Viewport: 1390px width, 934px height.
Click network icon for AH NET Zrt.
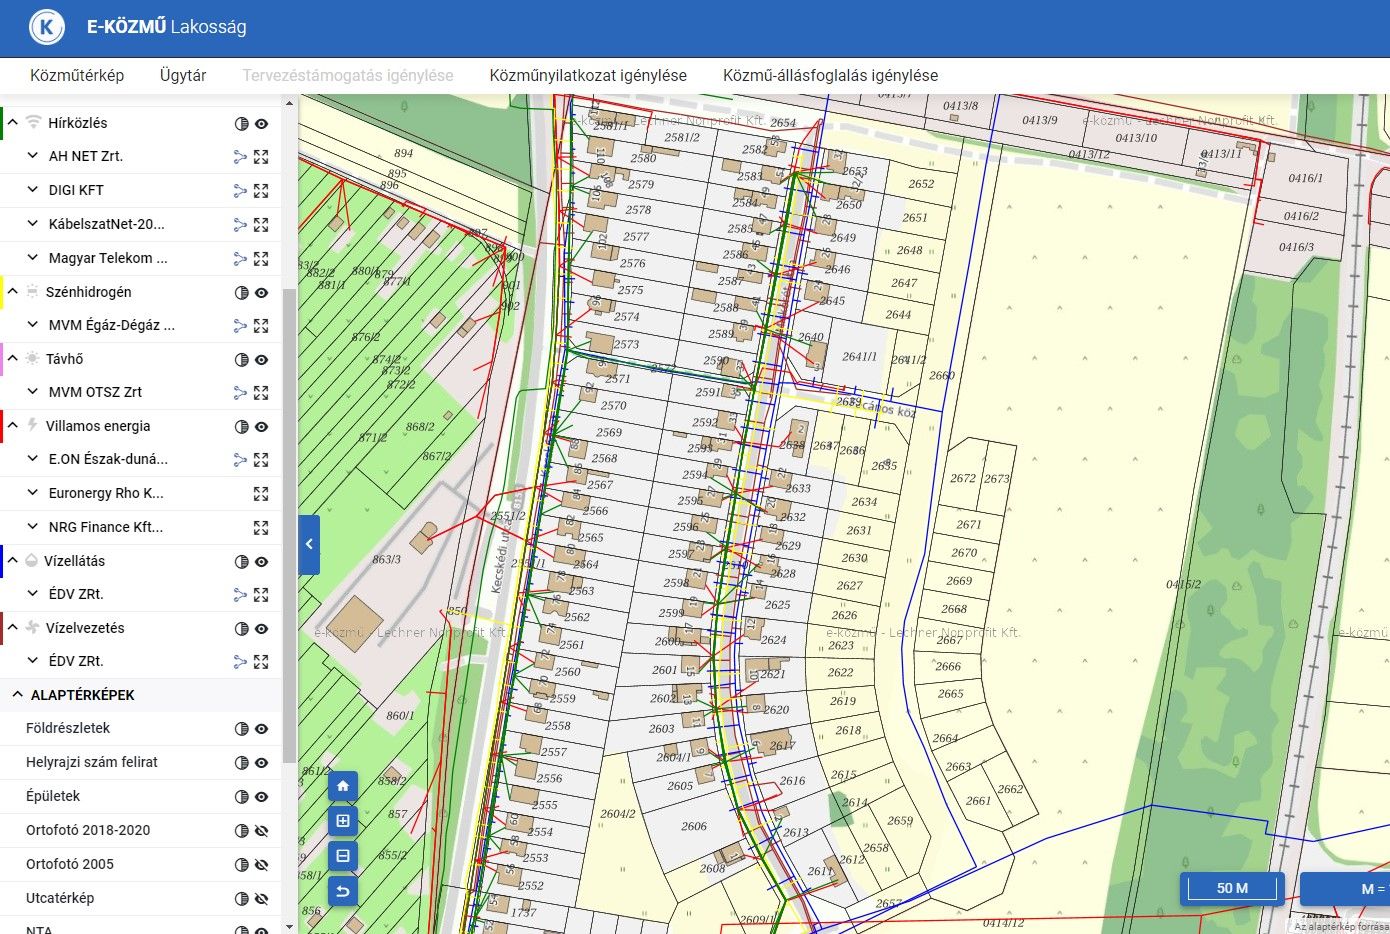tap(240, 157)
